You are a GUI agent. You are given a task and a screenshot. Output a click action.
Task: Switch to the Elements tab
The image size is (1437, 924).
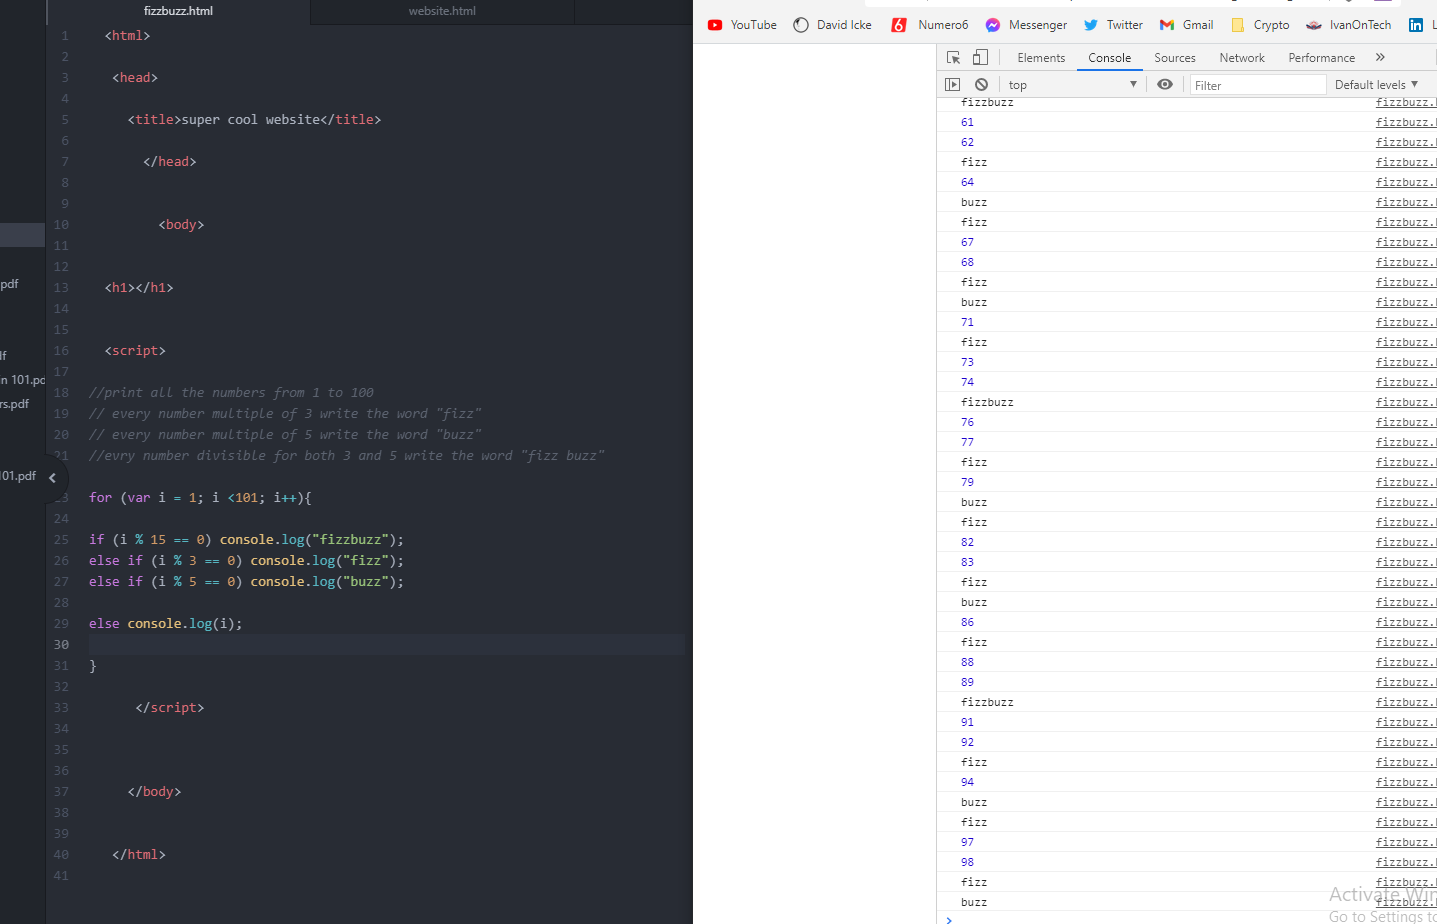click(1041, 58)
